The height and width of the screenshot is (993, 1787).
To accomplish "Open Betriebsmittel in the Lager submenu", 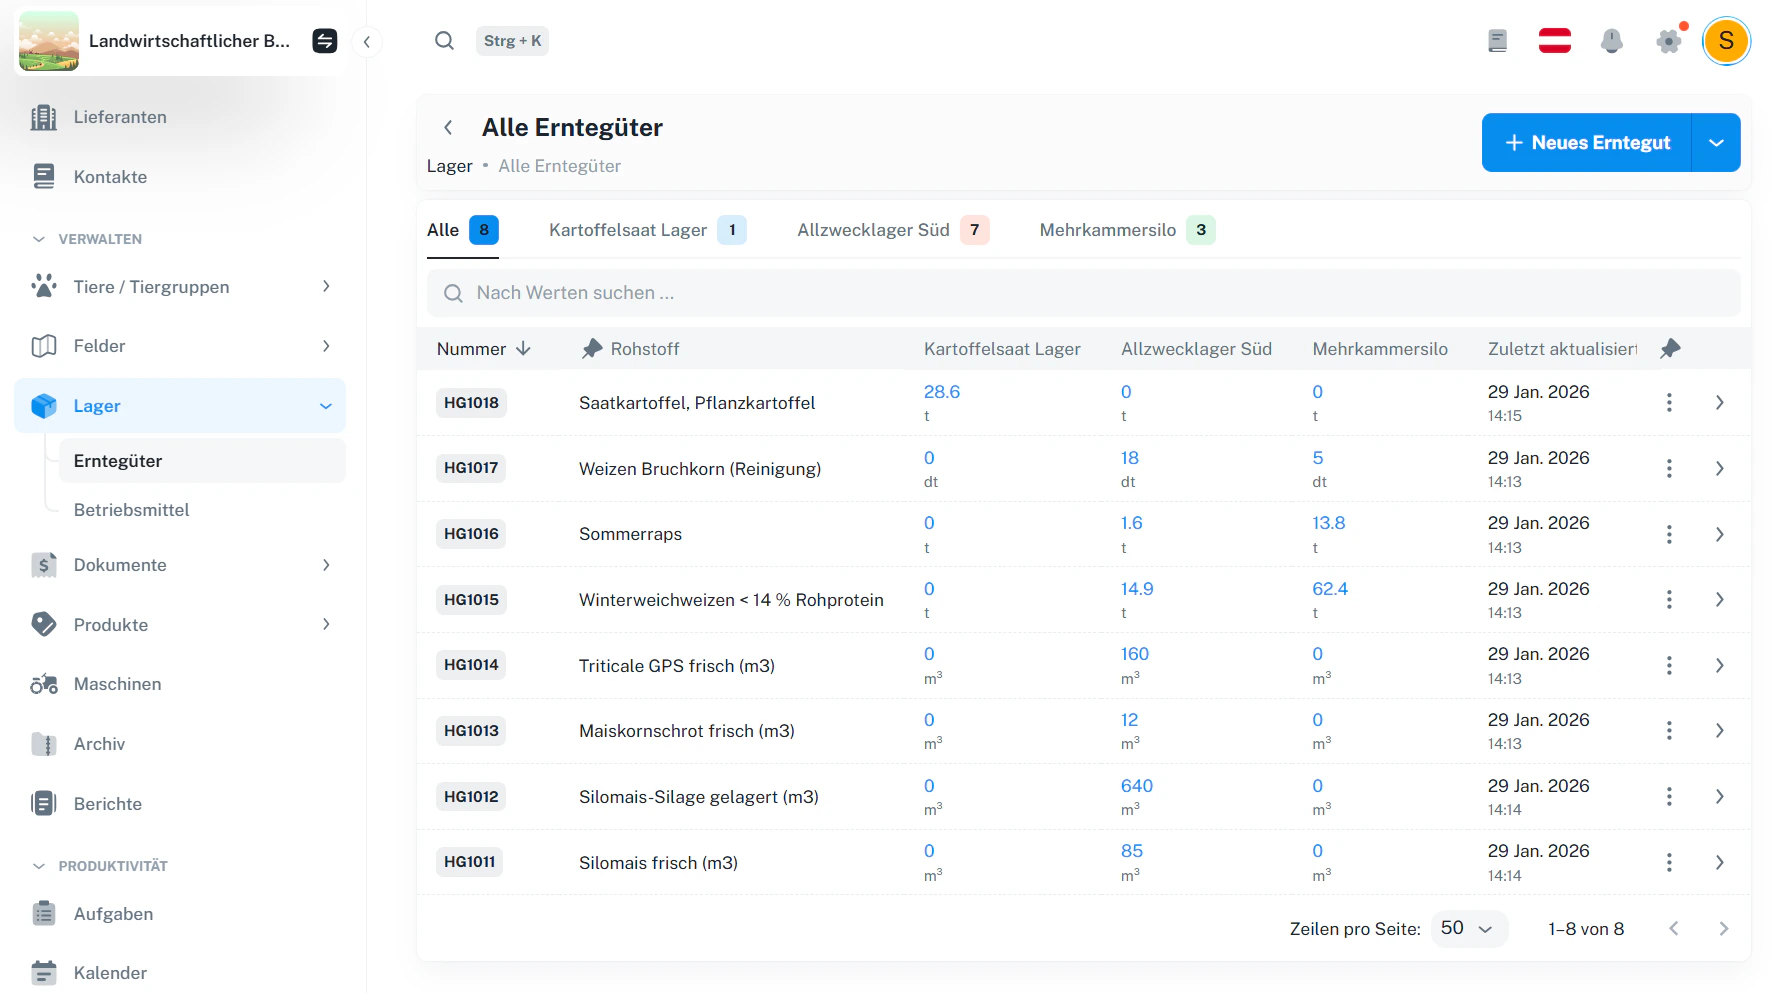I will point(131,510).
